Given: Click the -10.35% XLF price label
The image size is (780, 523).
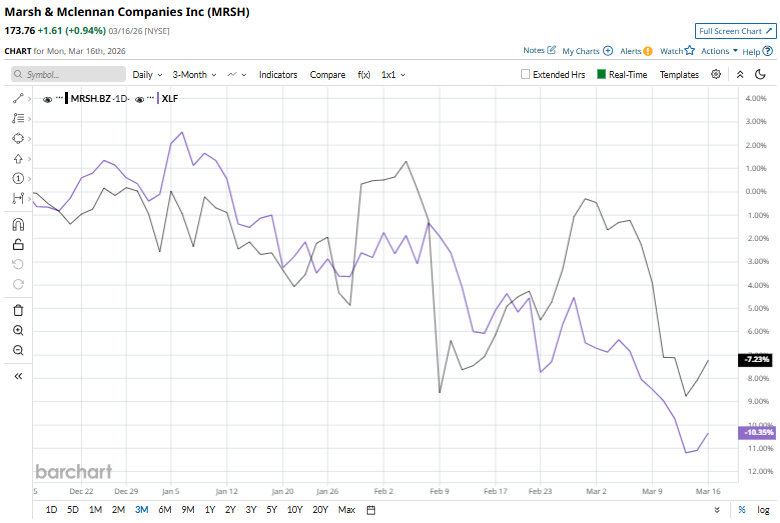Looking at the screenshot, I should (757, 432).
